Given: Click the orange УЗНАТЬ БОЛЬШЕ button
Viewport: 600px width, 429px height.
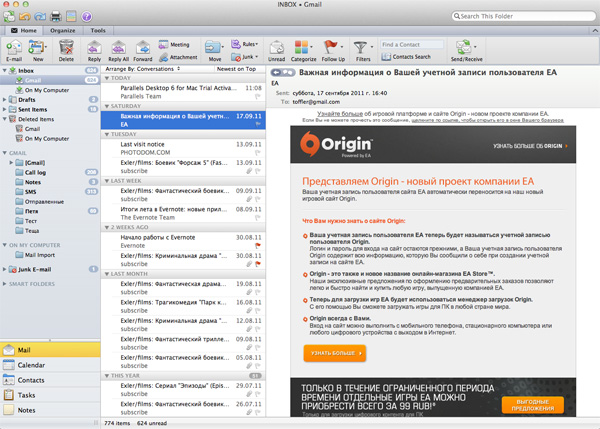Looking at the screenshot, I should click(335, 352).
